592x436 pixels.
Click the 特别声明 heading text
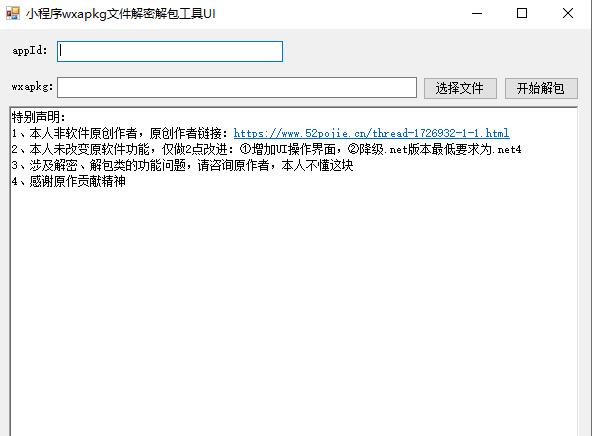coord(39,117)
